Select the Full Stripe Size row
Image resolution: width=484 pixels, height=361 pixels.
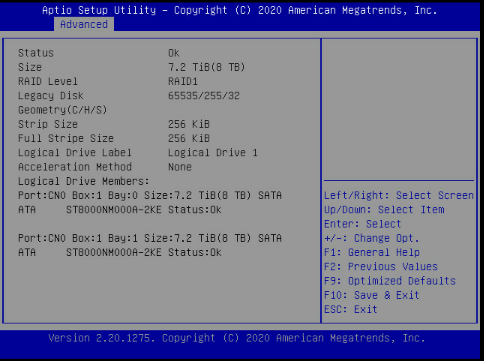tap(114, 138)
